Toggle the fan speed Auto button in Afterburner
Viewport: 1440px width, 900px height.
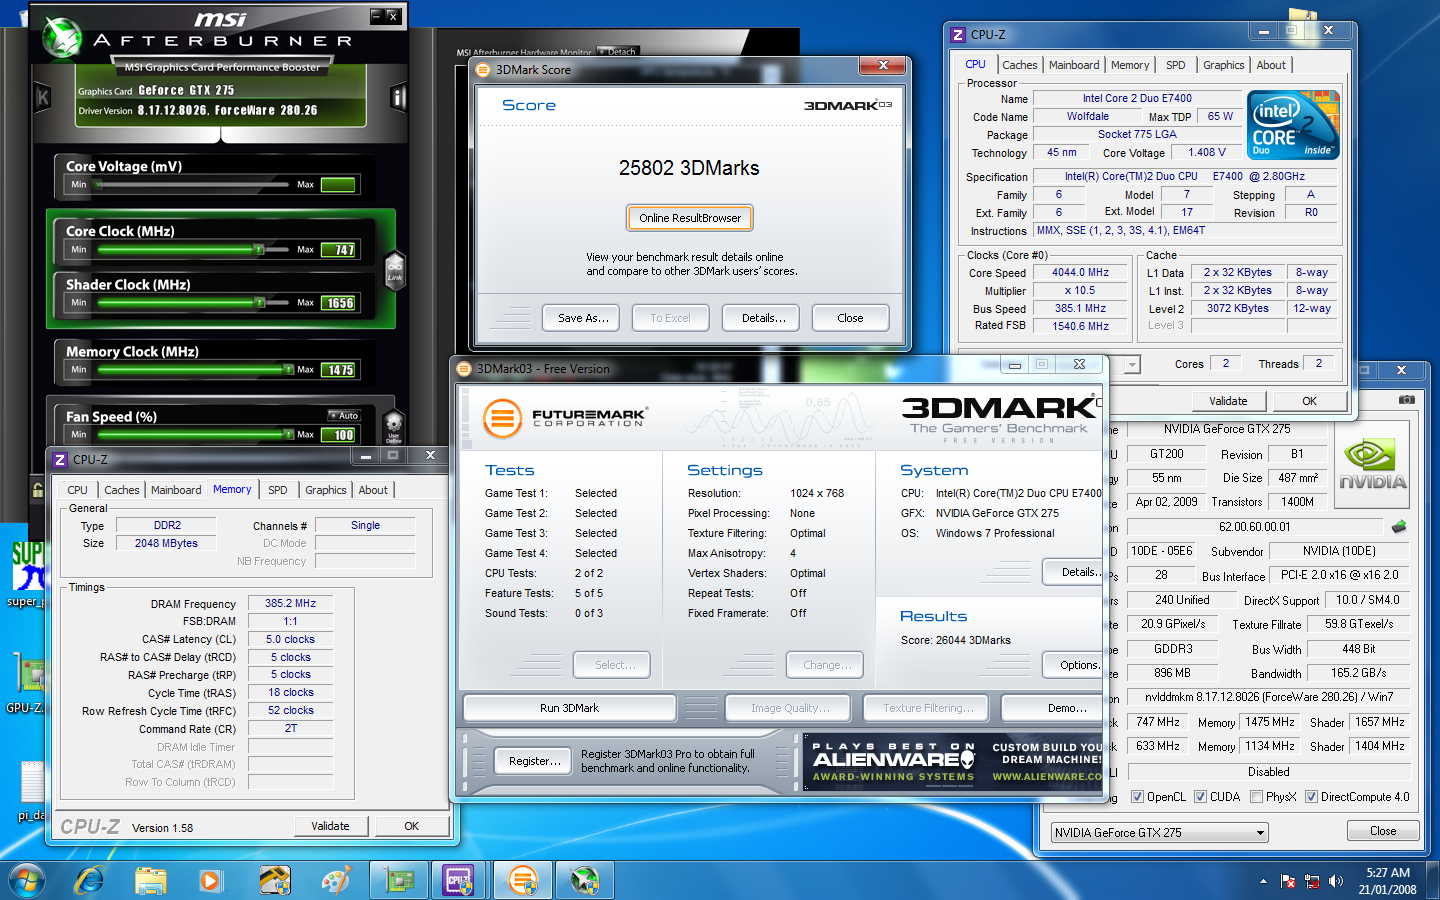344,415
